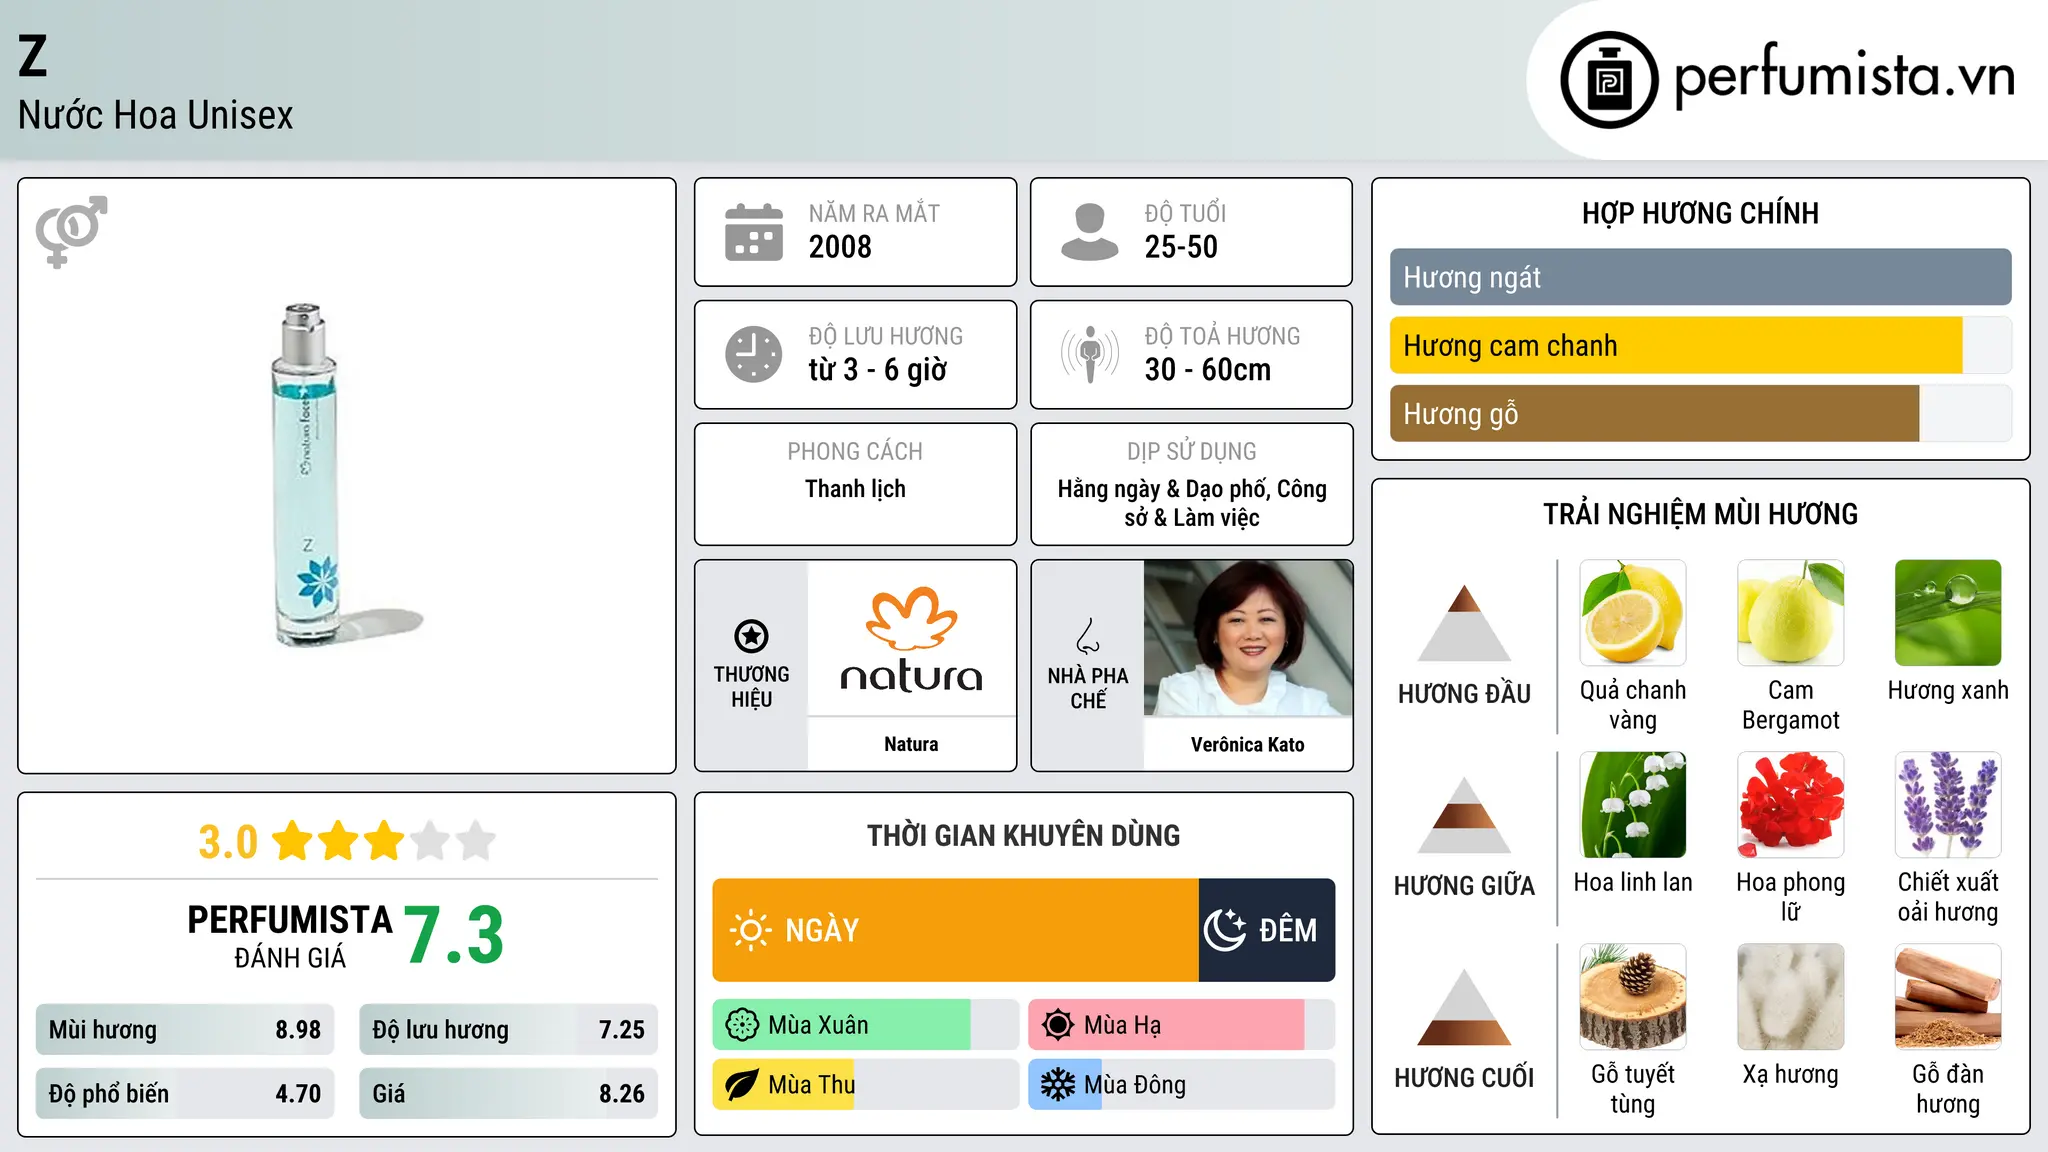This screenshot has width=2048, height=1152.
Task: Open the Verônica Kato perfumer photo
Action: [x=1248, y=638]
